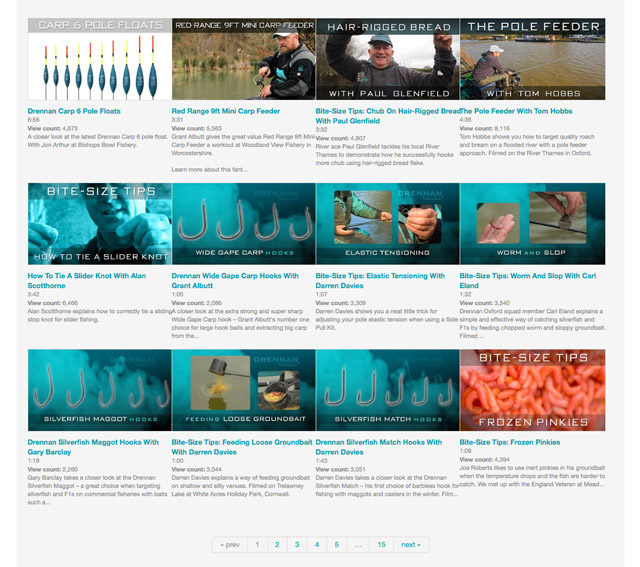This screenshot has width=640, height=567.
Task: Go to pagination page 2
Action: tap(277, 545)
